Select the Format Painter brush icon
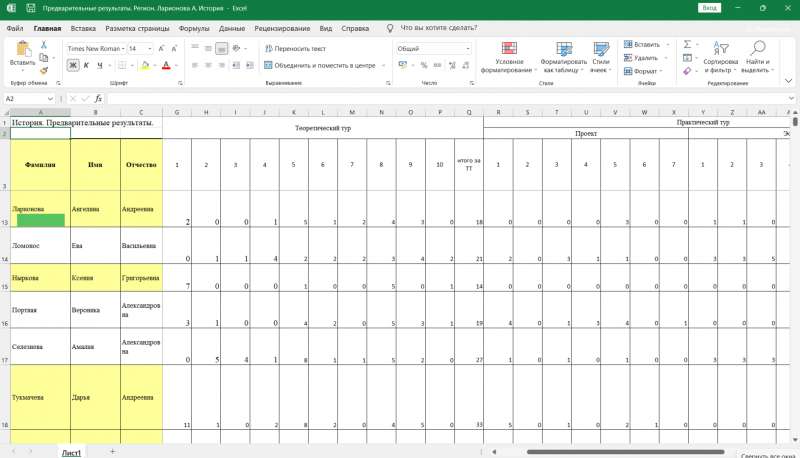Image resolution: width=800 pixels, height=458 pixels. click(x=44, y=70)
